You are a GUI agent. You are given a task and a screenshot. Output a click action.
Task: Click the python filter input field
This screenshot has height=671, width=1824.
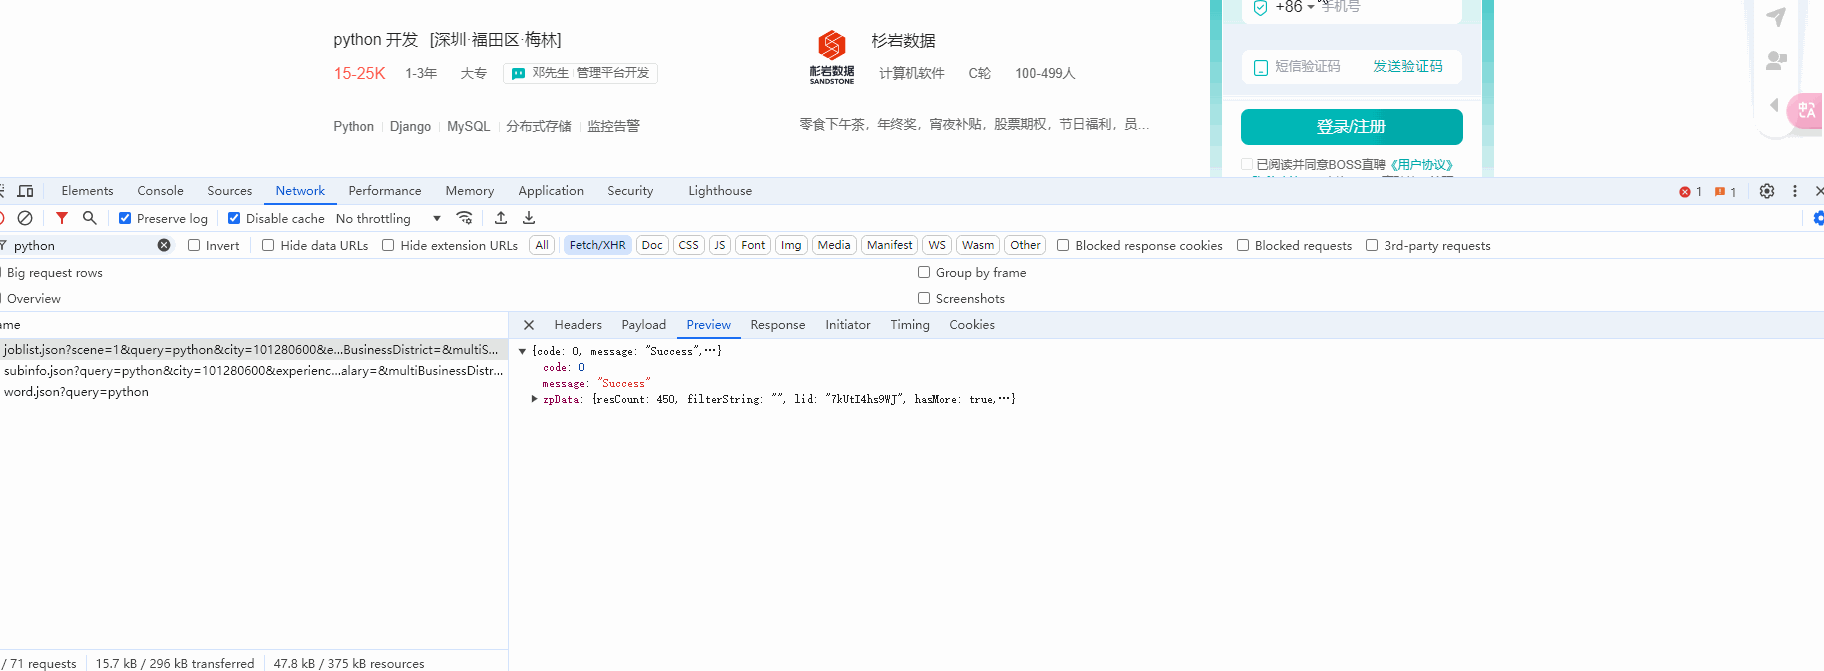point(84,245)
